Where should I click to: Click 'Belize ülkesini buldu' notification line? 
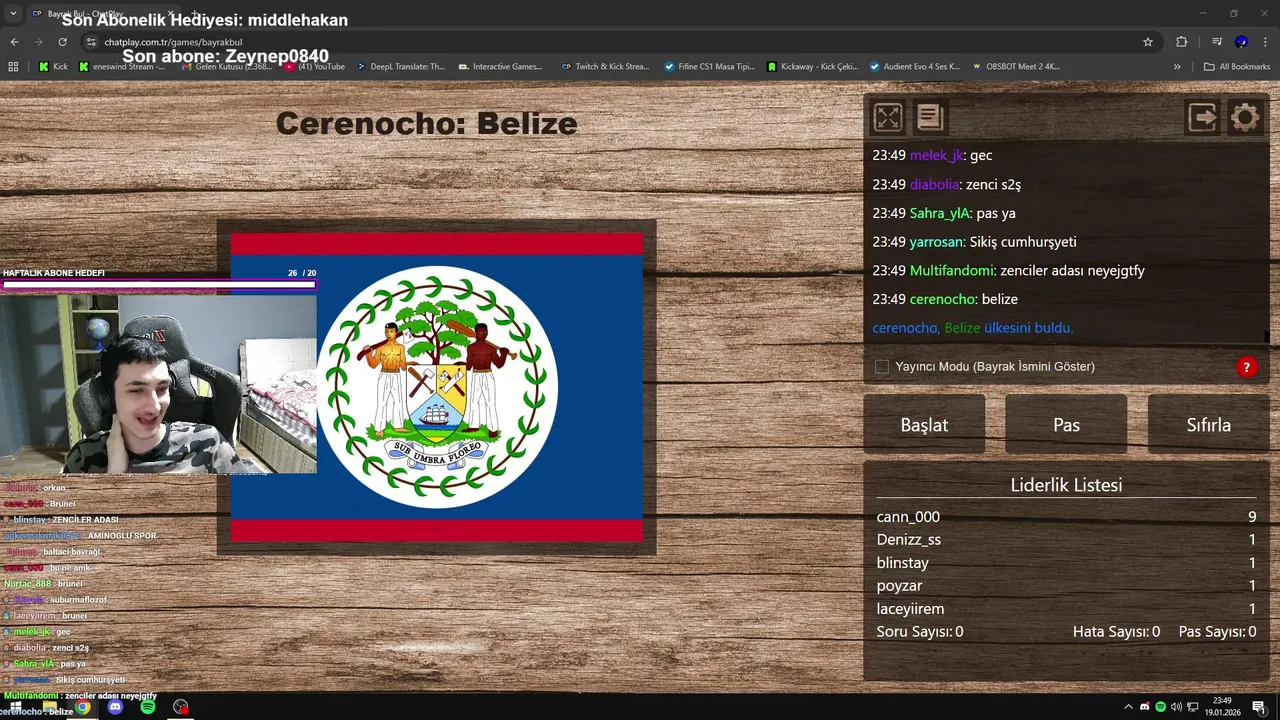click(972, 328)
